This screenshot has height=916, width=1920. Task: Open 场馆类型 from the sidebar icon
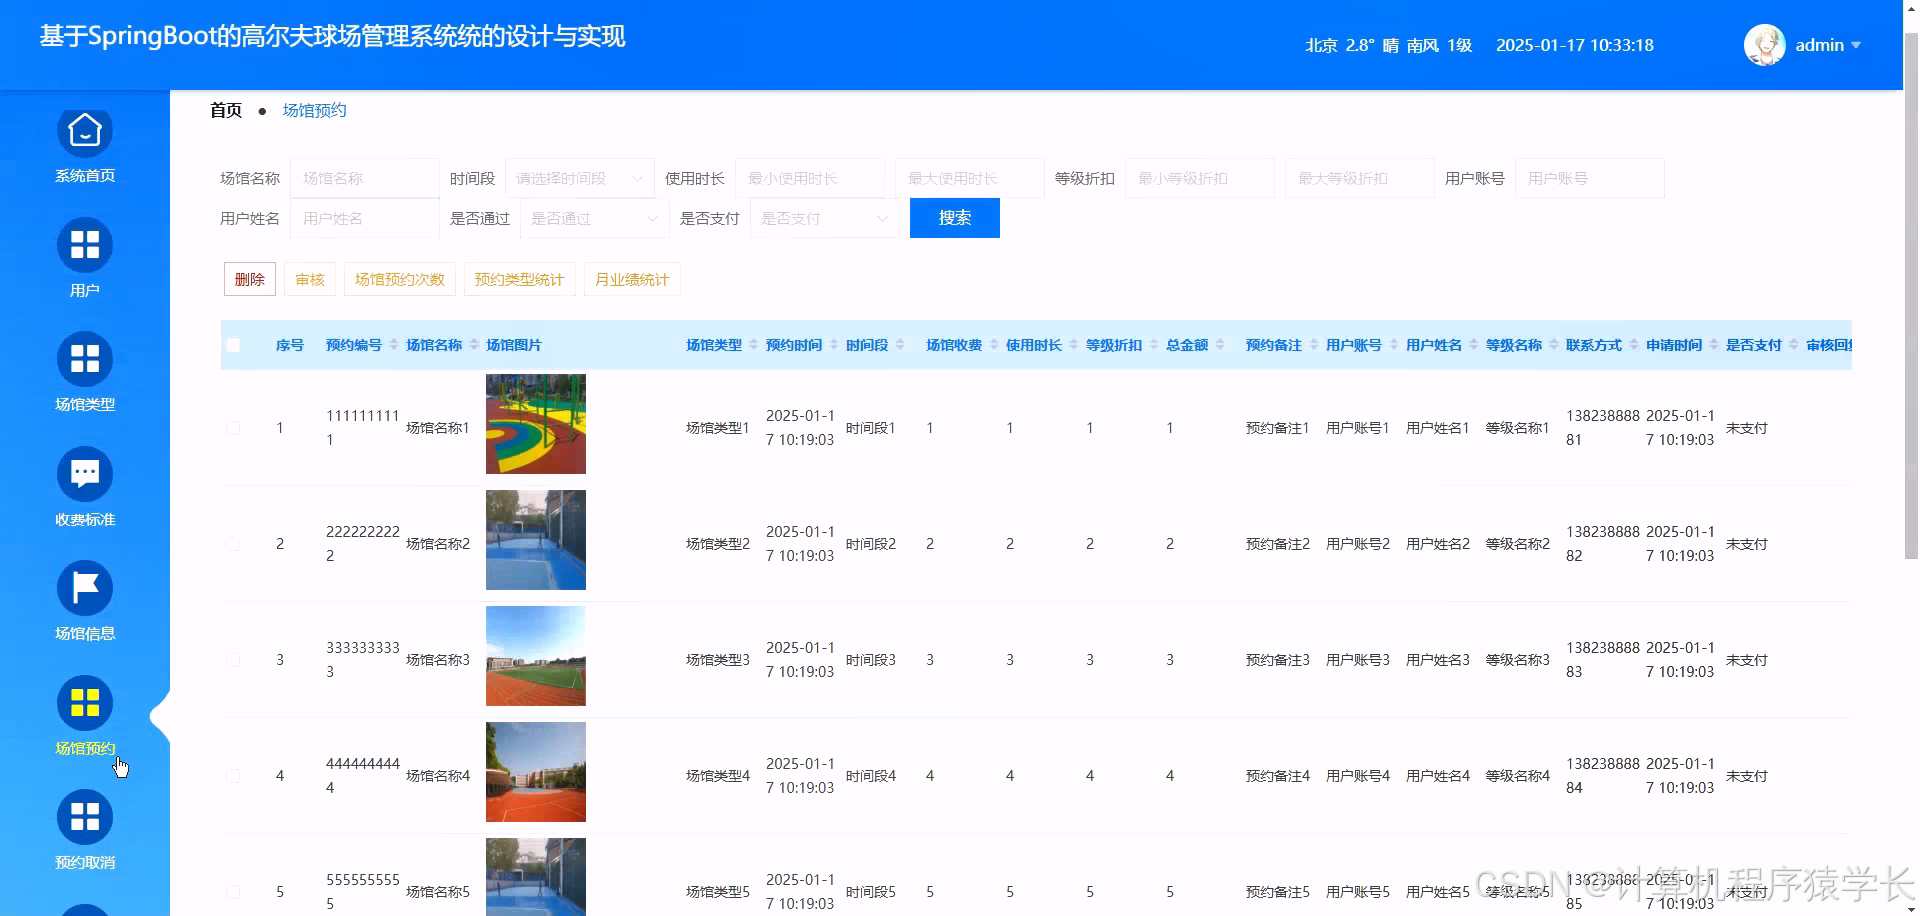coord(85,359)
